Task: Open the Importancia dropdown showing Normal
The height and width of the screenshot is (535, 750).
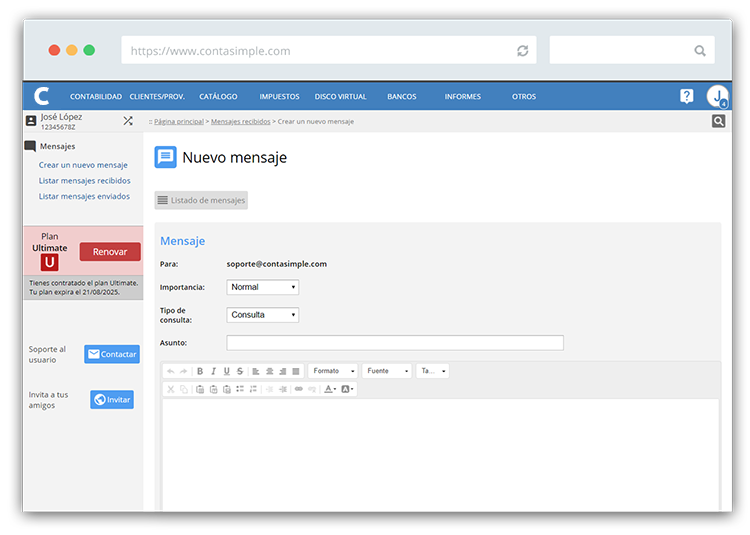Action: click(x=263, y=287)
